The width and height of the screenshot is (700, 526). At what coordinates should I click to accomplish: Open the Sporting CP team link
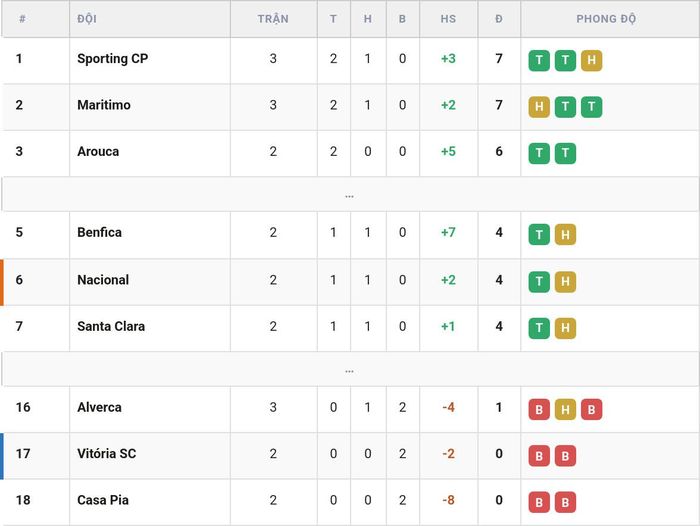tap(112, 58)
